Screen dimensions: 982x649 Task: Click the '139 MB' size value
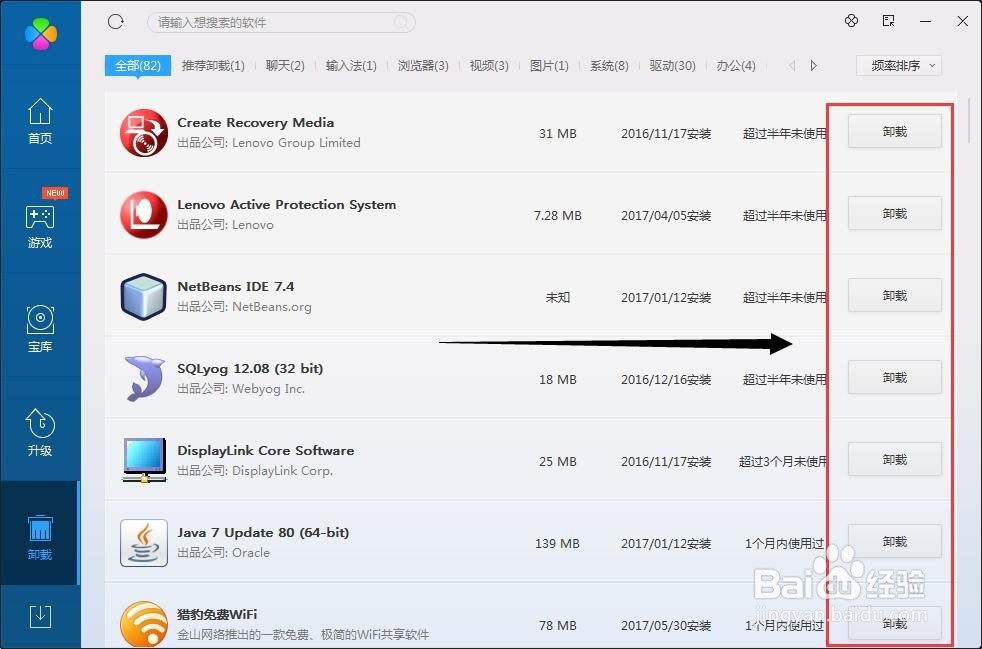pyautogui.click(x=557, y=544)
